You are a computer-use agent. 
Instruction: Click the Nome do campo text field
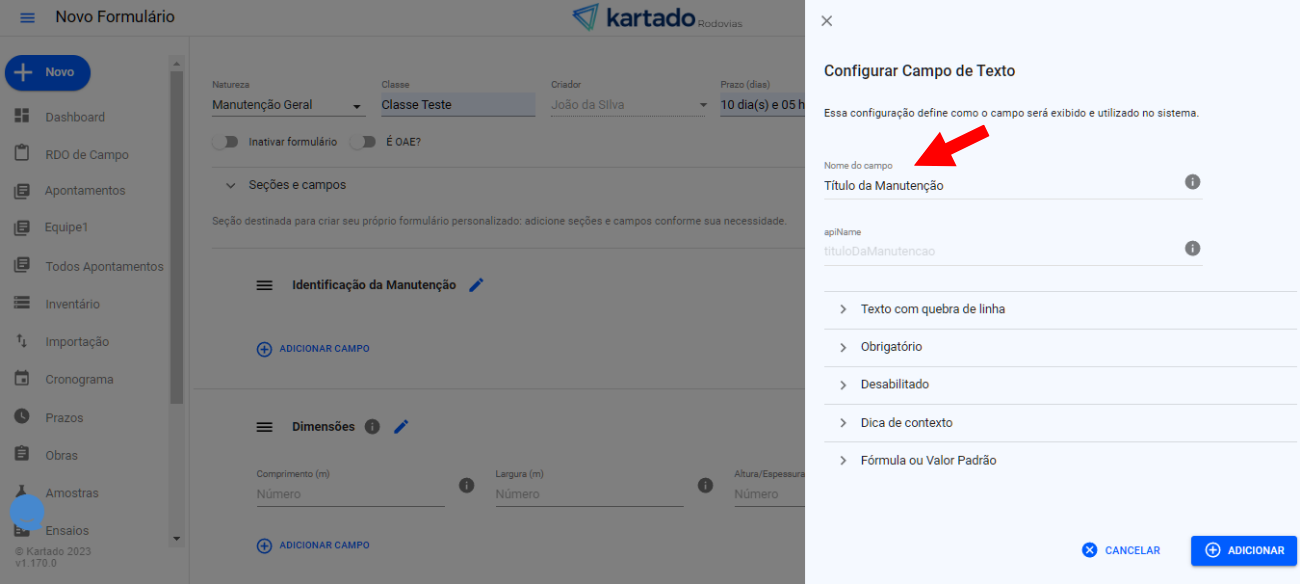(x=1000, y=186)
